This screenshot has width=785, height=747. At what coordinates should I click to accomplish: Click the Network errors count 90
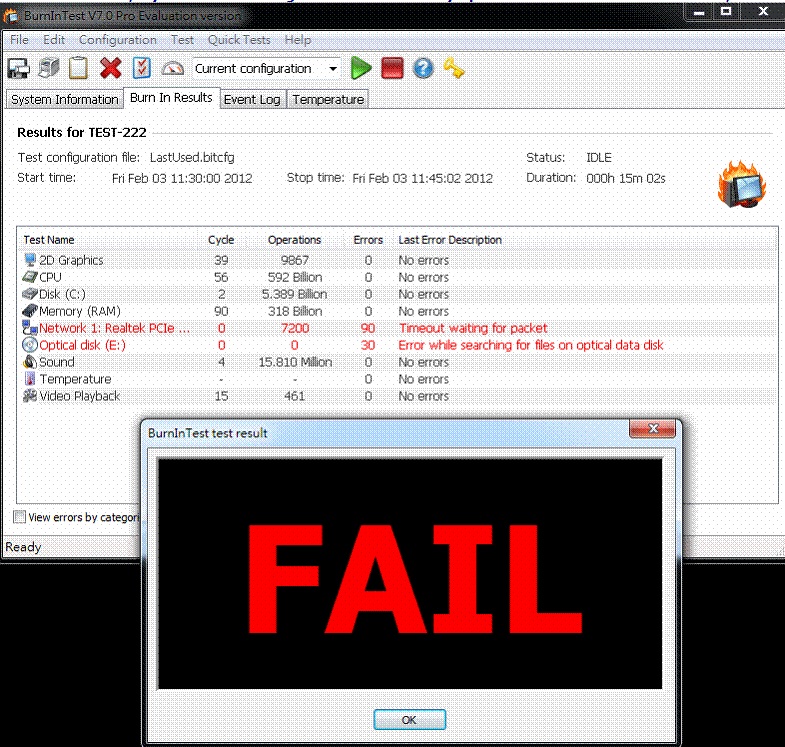pyautogui.click(x=368, y=328)
